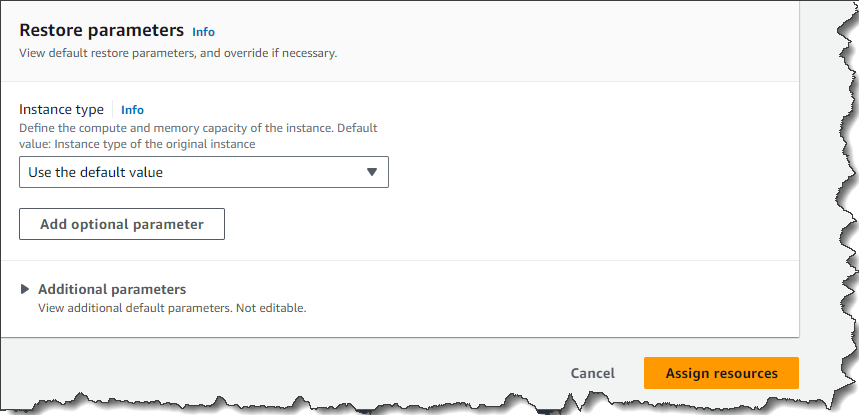The width and height of the screenshot is (859, 415).
Task: Select the Restore parameters heading
Action: point(101,30)
